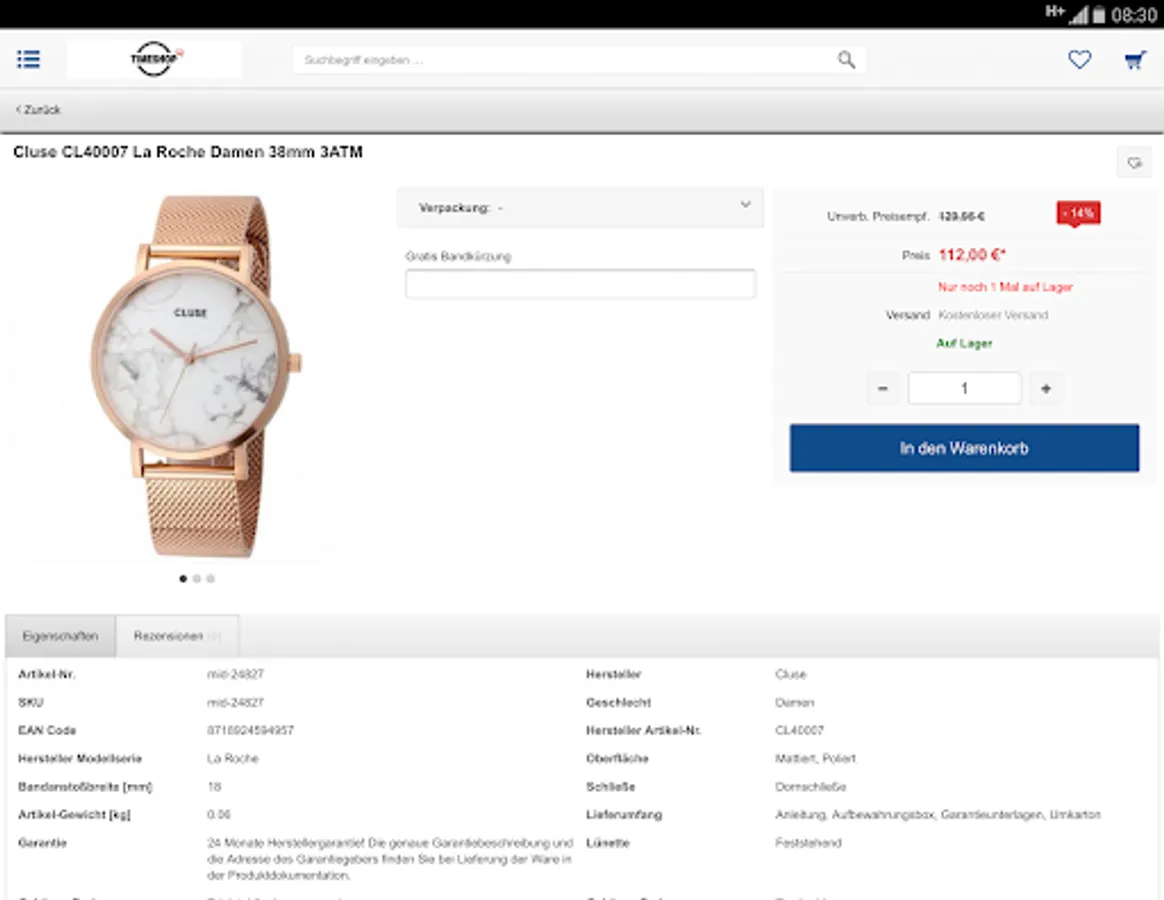1164x900 pixels.
Task: Tap the Timeshop logo
Action: tap(154, 59)
